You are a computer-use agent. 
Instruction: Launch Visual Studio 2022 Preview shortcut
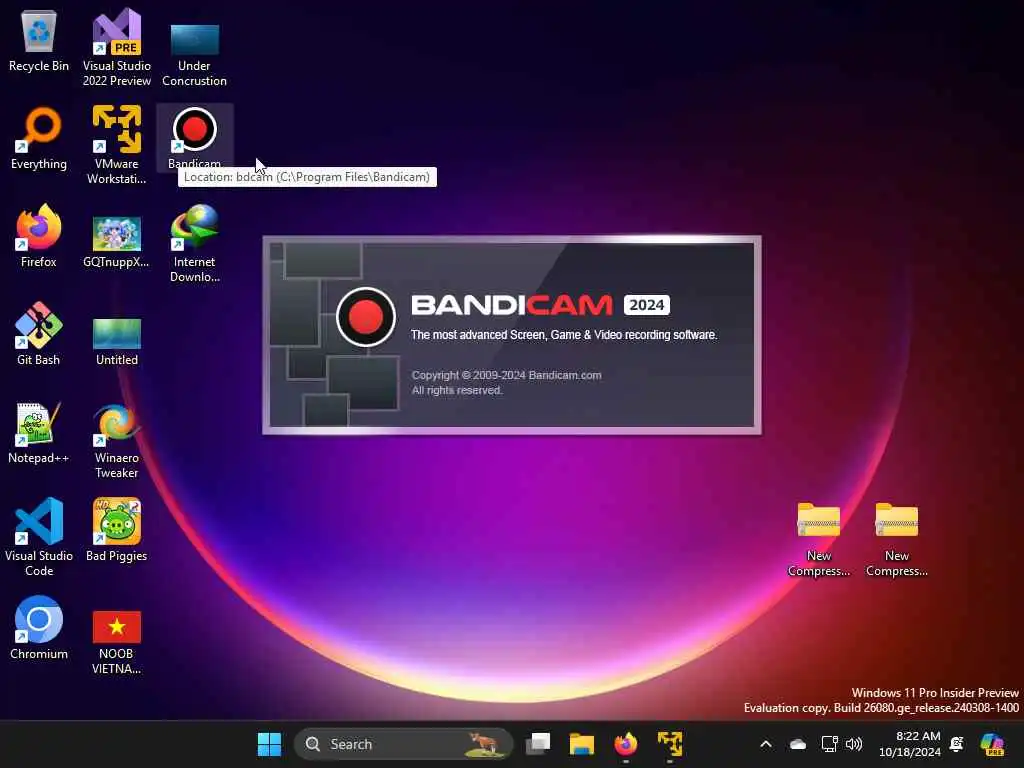tap(116, 48)
